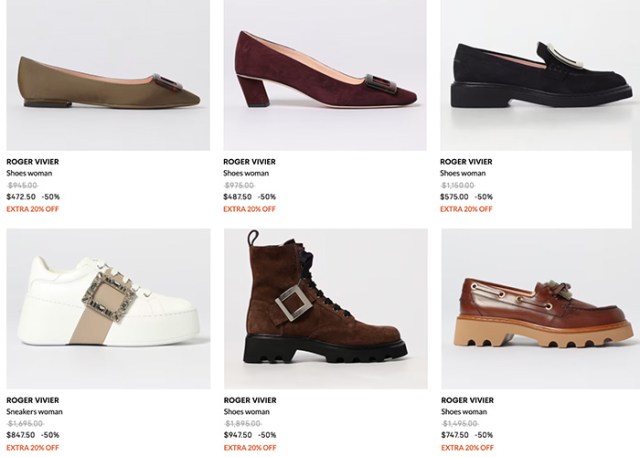Click "Shoes woman" label under the olive flat
The width and height of the screenshot is (640, 457).
29,173
